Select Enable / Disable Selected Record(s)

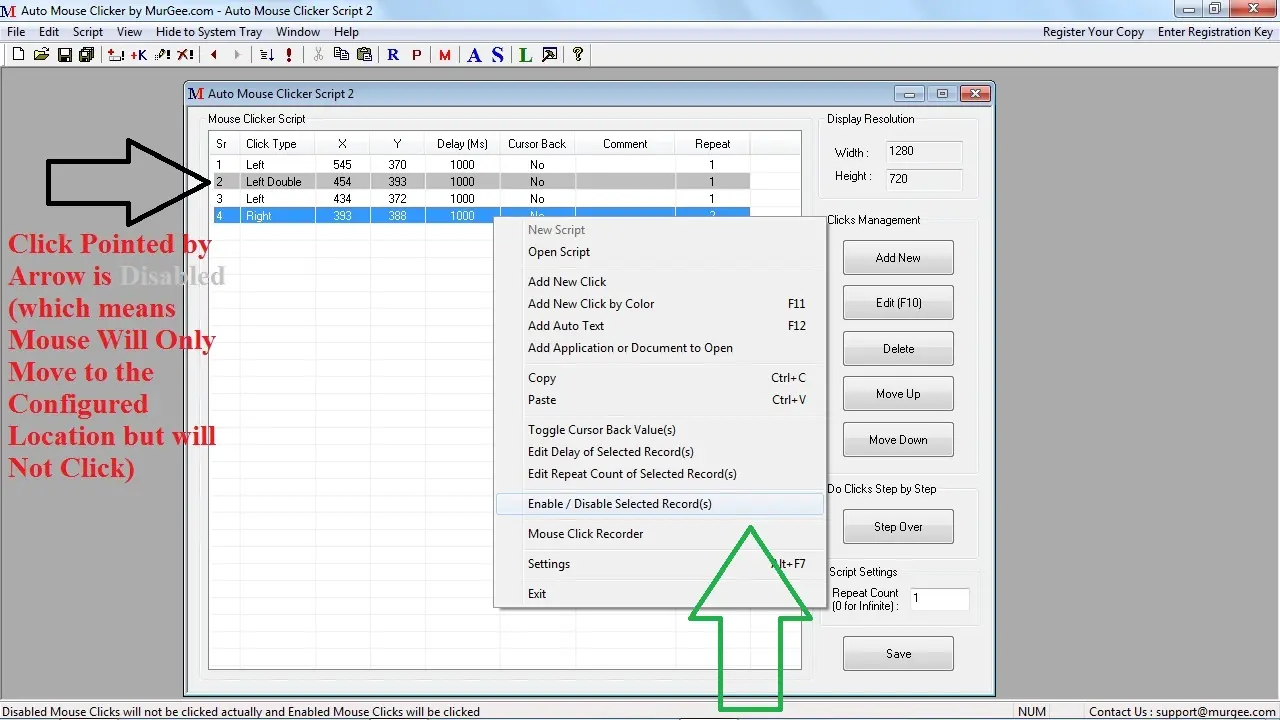pyautogui.click(x=660, y=504)
